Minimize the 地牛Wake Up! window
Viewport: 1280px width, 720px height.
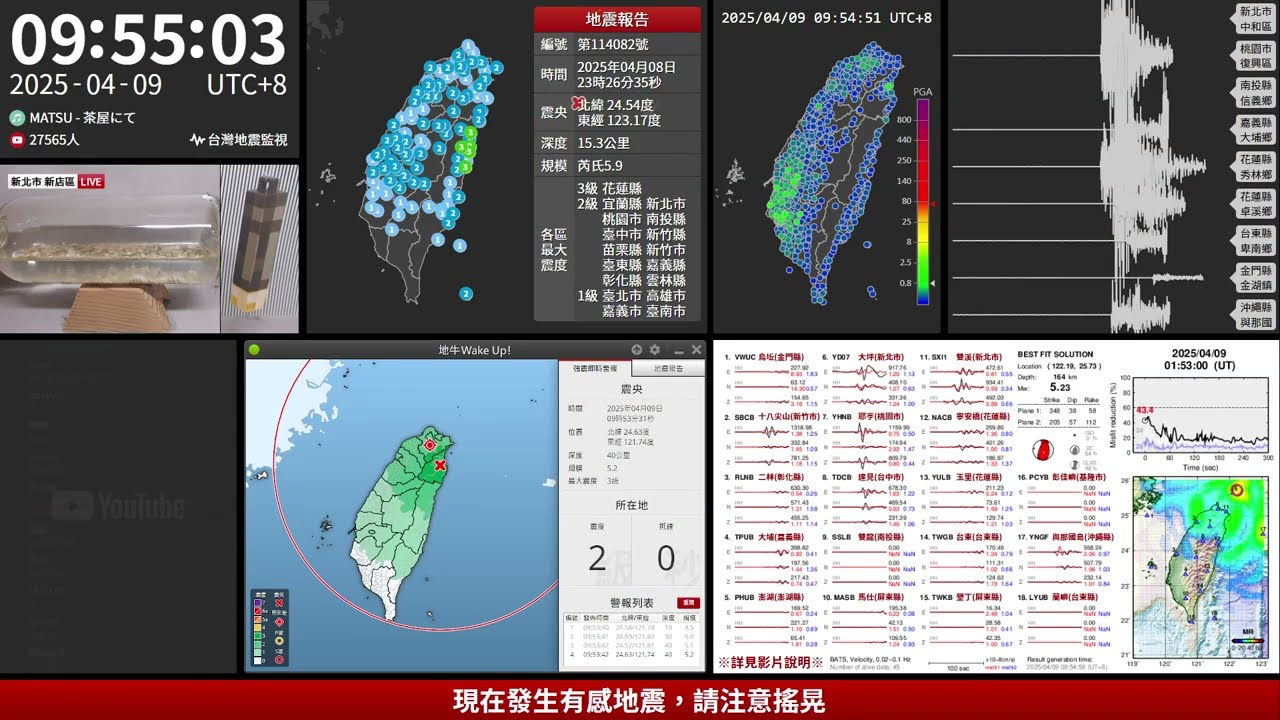pos(677,350)
